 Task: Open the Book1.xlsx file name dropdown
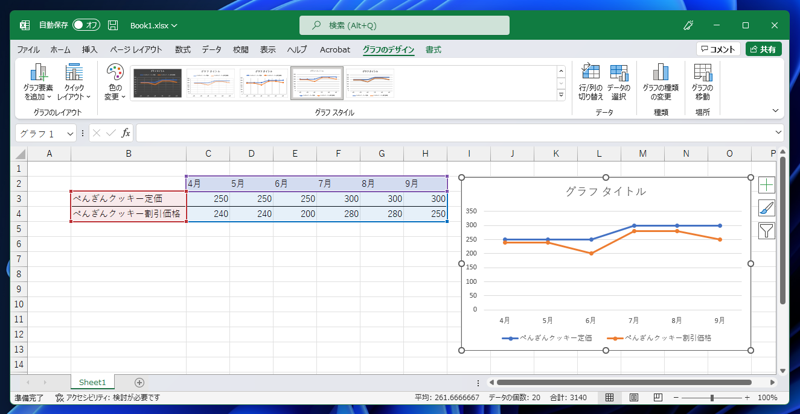[x=154, y=25]
